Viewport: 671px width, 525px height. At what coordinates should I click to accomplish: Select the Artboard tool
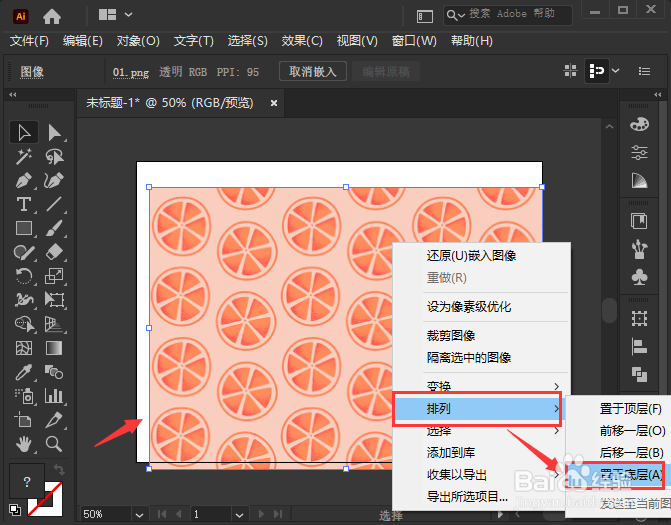click(24, 420)
